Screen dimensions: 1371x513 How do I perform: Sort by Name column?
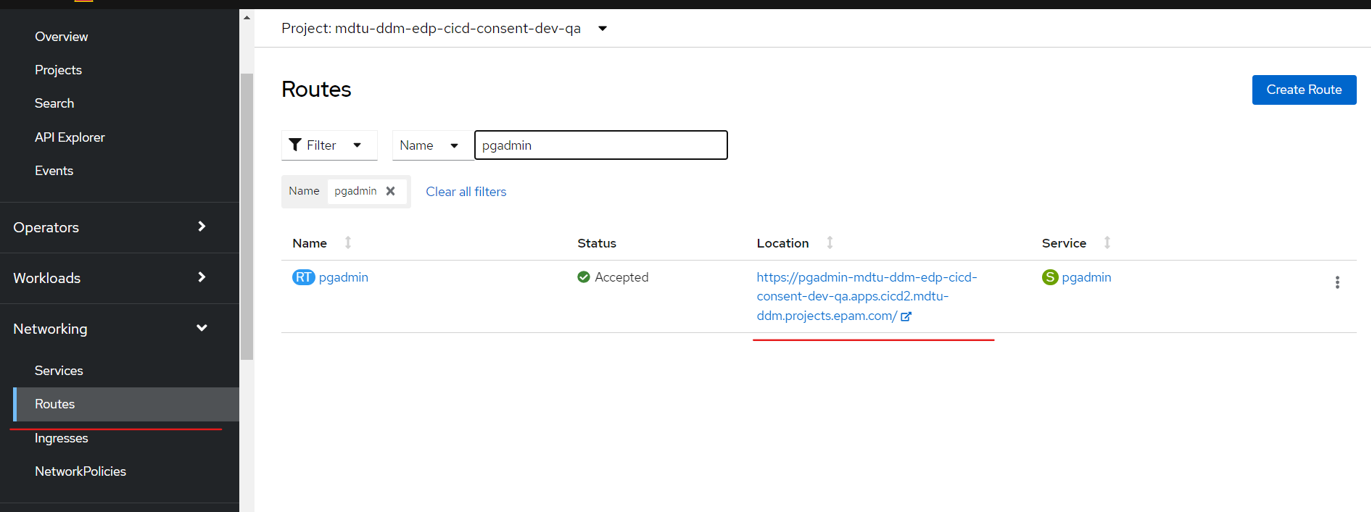[322, 243]
